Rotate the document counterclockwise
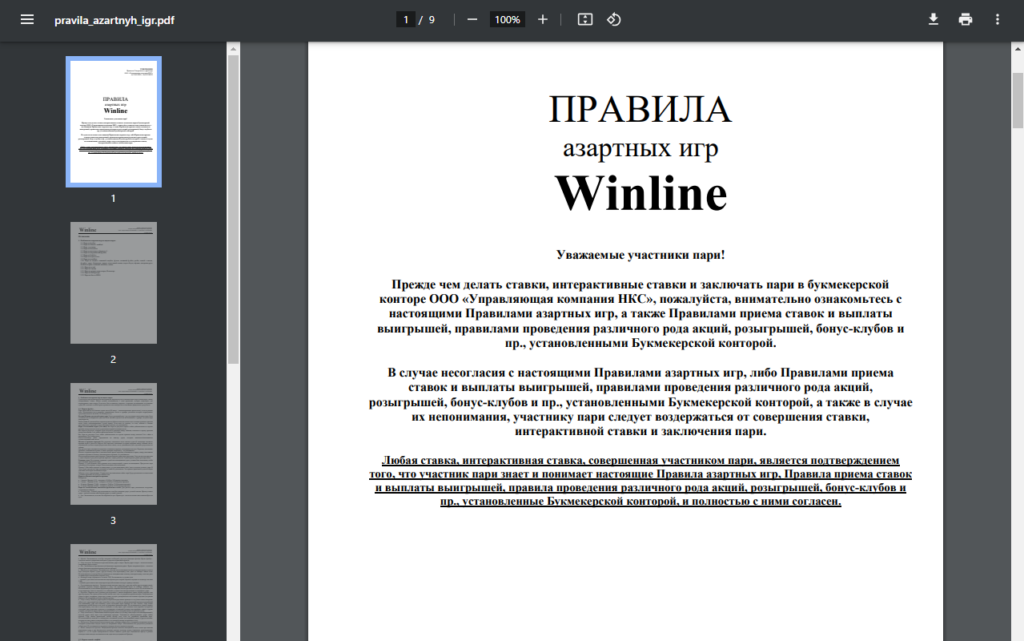This screenshot has width=1024, height=641. click(x=614, y=20)
